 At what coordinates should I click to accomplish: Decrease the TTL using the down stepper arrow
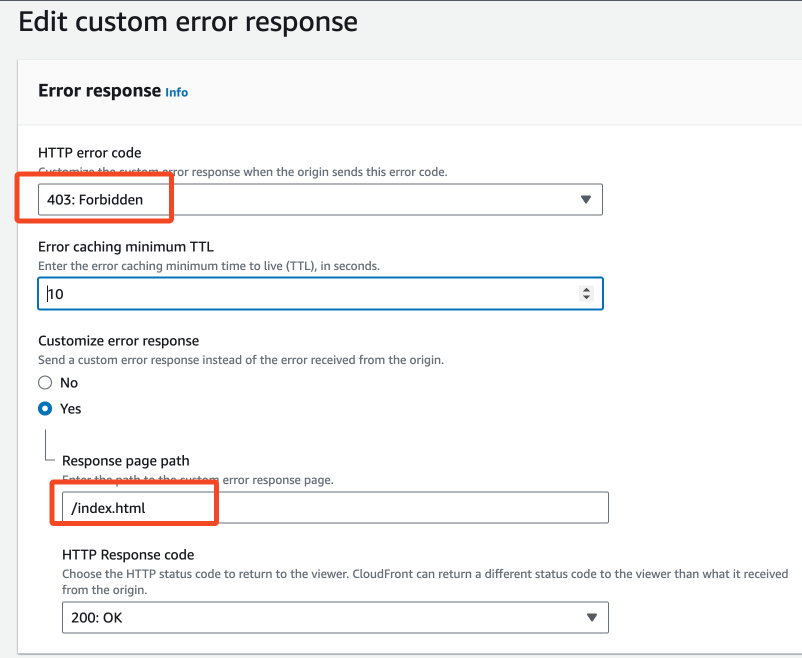(x=586, y=298)
